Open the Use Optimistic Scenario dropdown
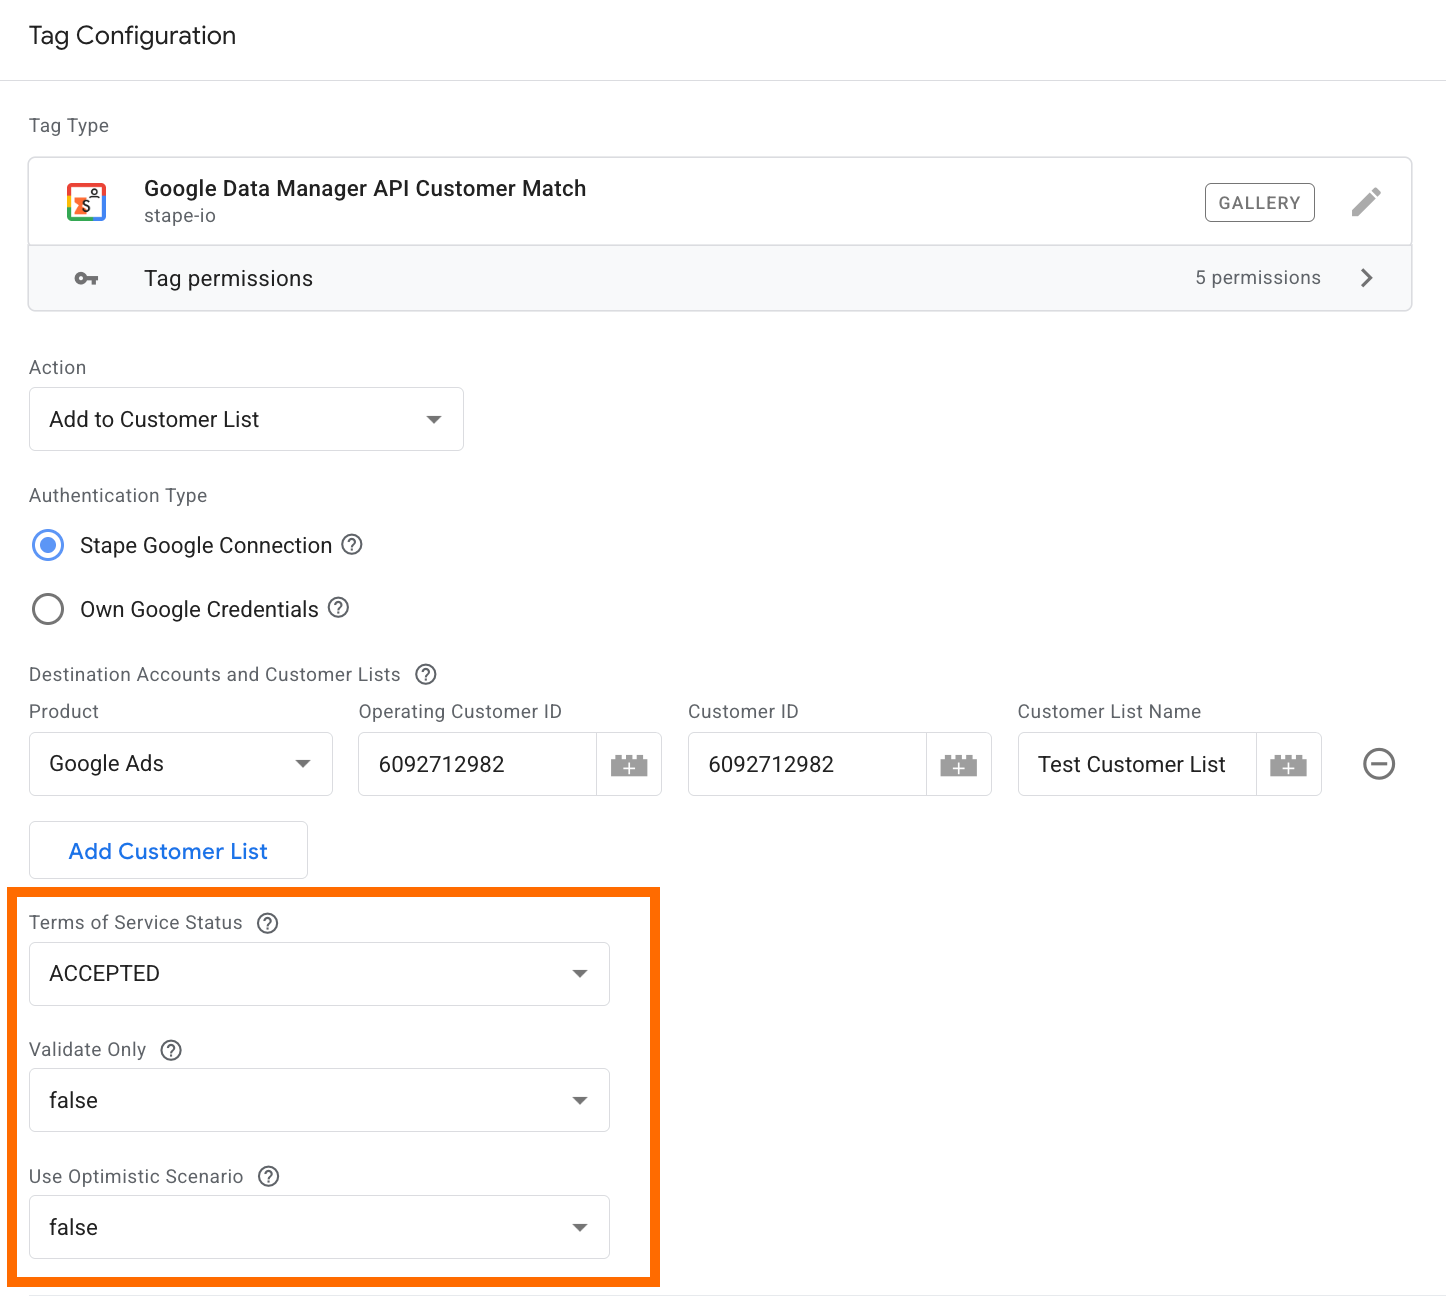The height and width of the screenshot is (1298, 1446). 319,1227
